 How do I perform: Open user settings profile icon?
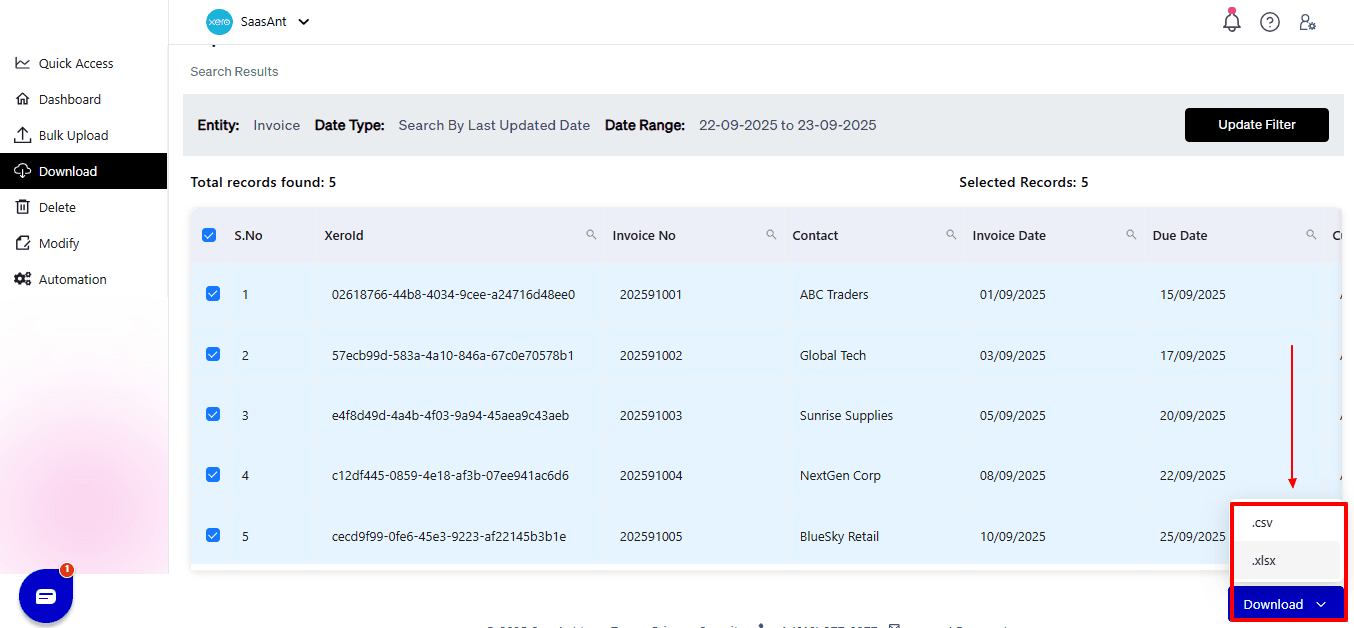tap(1307, 22)
